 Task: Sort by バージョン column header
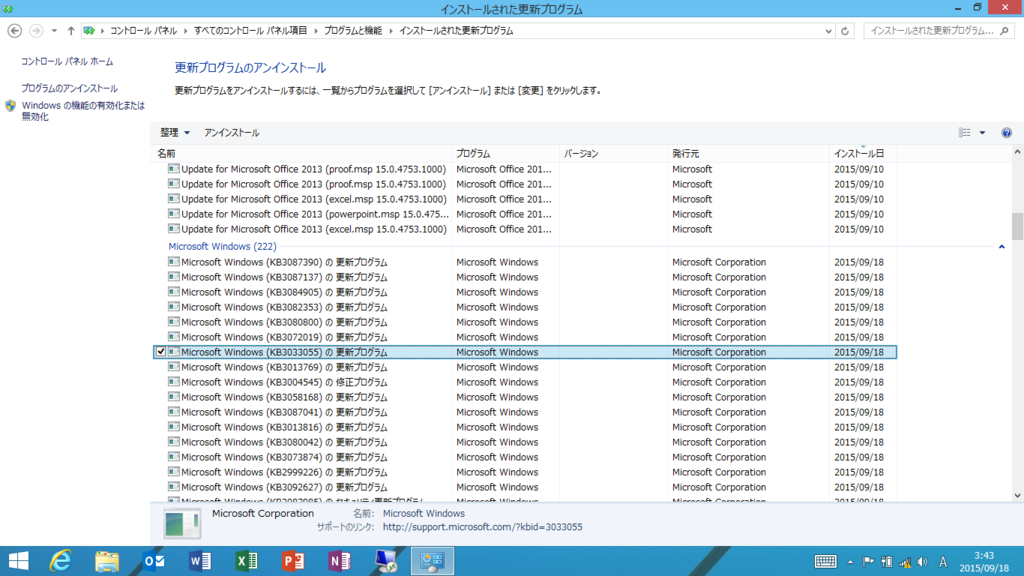[613, 153]
